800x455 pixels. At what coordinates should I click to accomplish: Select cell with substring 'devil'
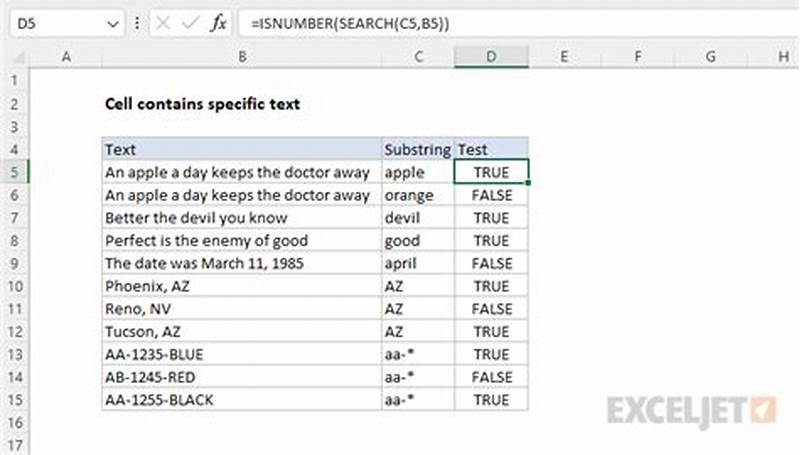pyautogui.click(x=418, y=218)
